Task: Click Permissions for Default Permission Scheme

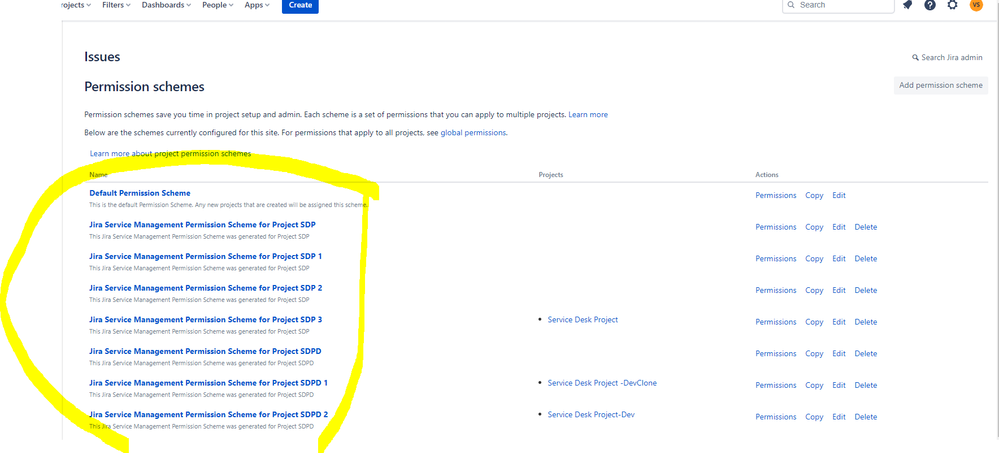Action: point(776,196)
